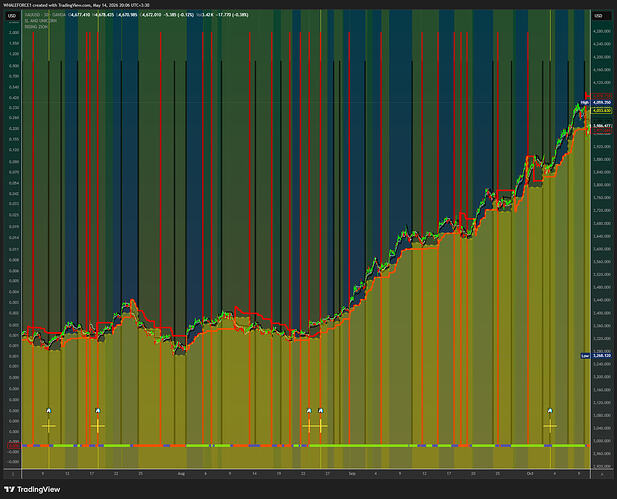This screenshot has width=617, height=499.
Task: Click the Sep label on the time axis
Action: click(352, 474)
